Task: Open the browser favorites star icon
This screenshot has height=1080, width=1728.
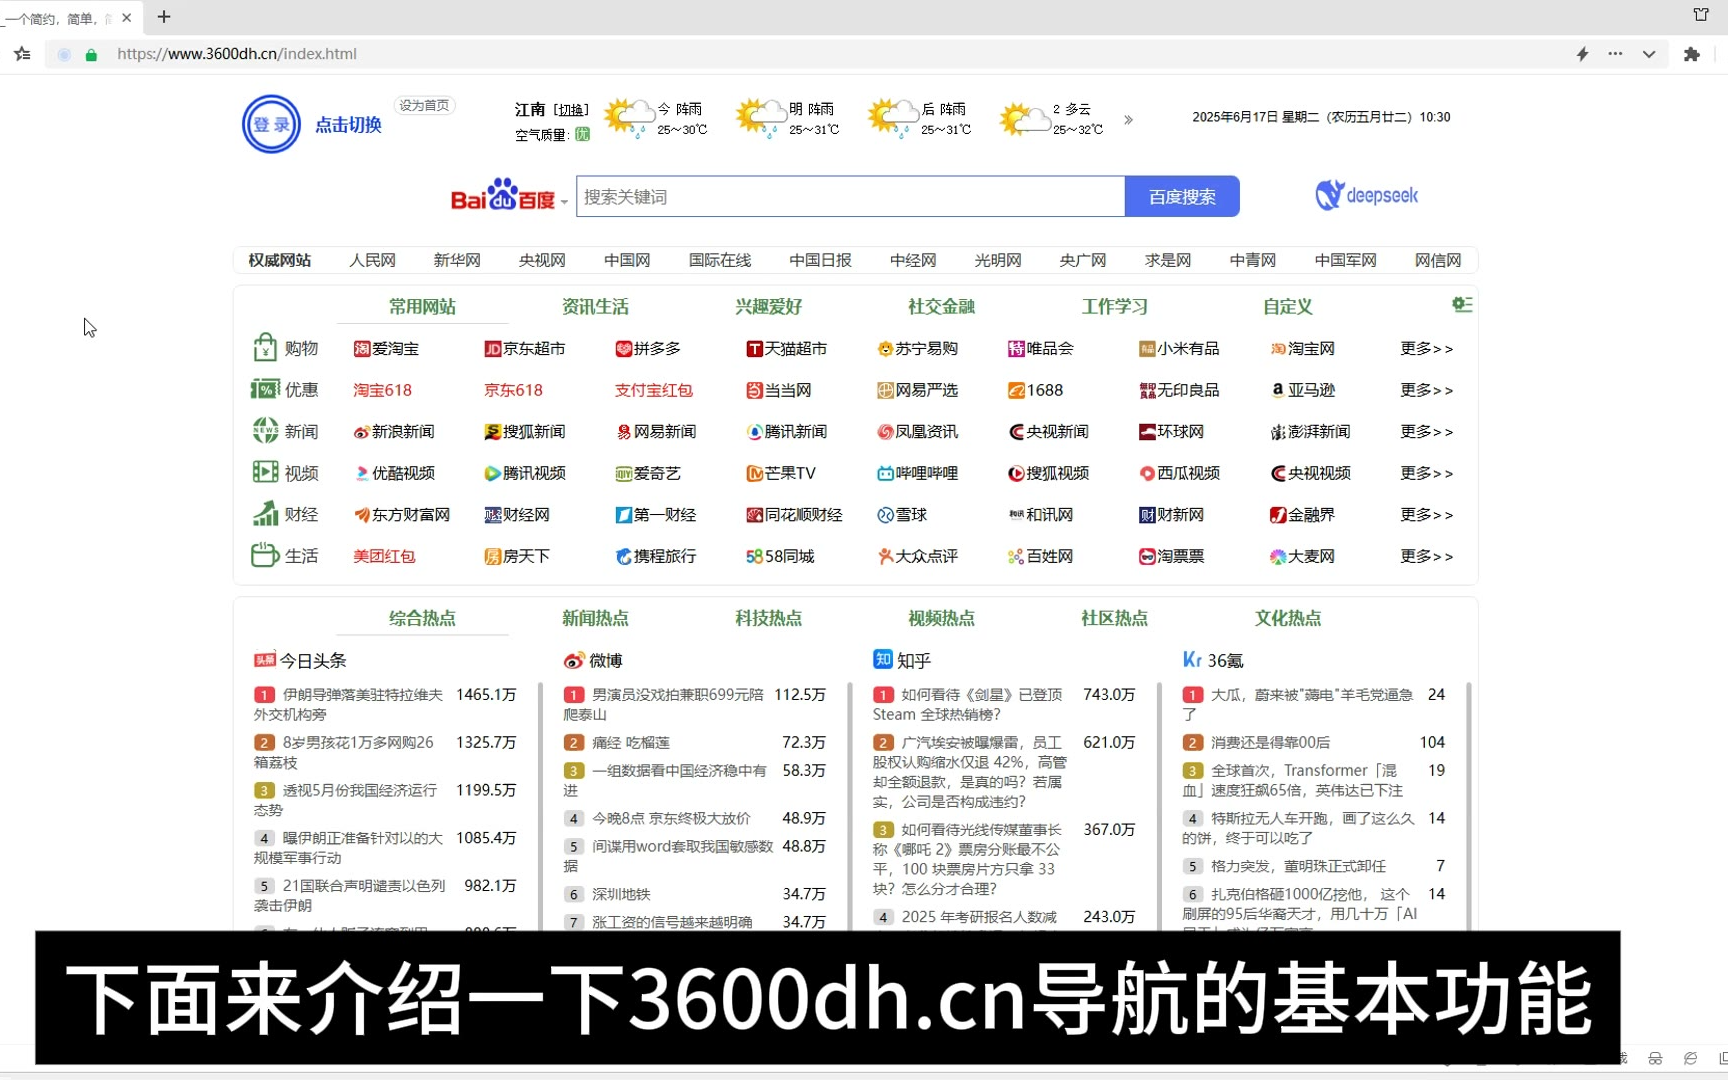Action: [22, 54]
